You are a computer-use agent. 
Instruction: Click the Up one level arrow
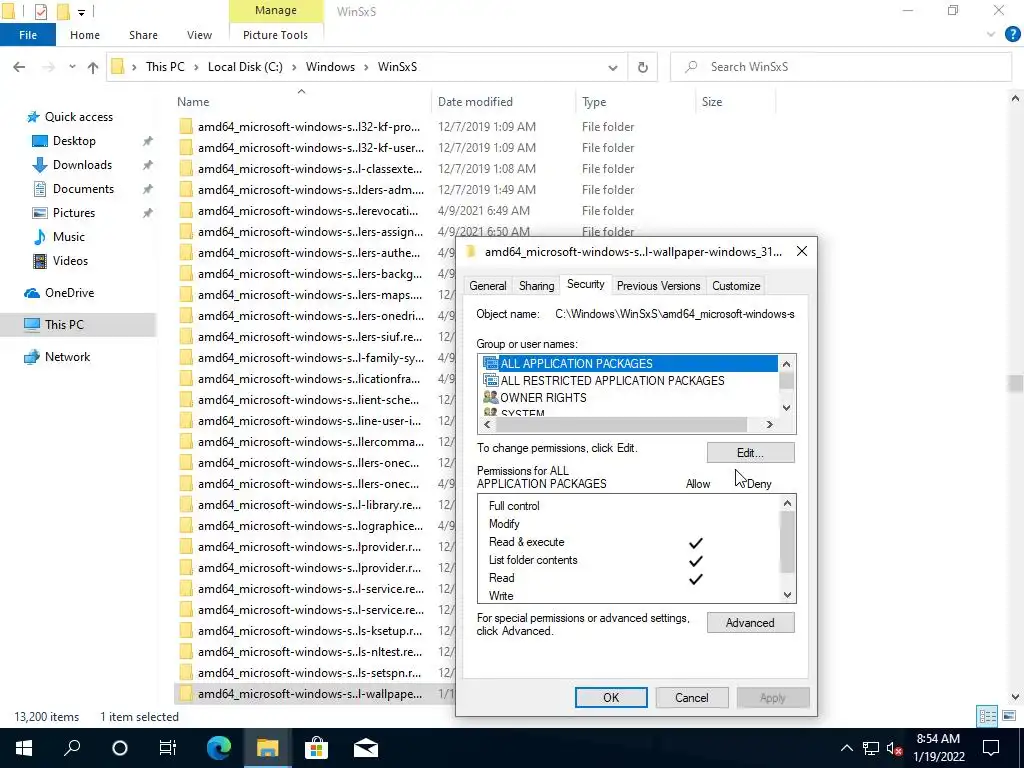(93, 67)
